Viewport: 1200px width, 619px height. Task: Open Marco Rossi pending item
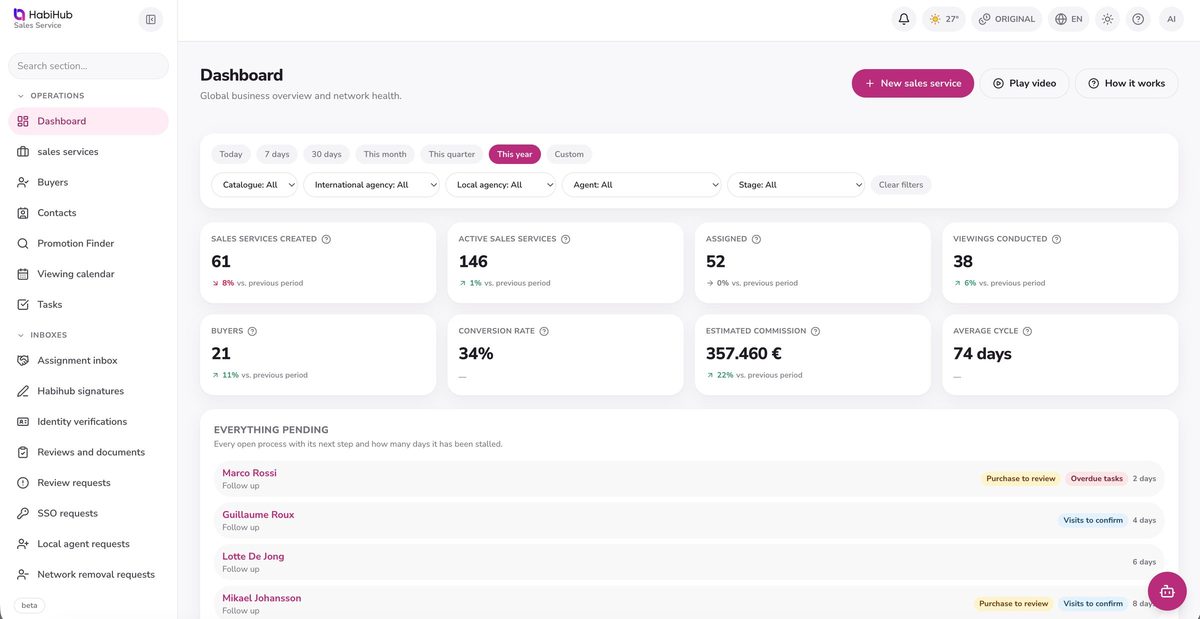pos(689,479)
